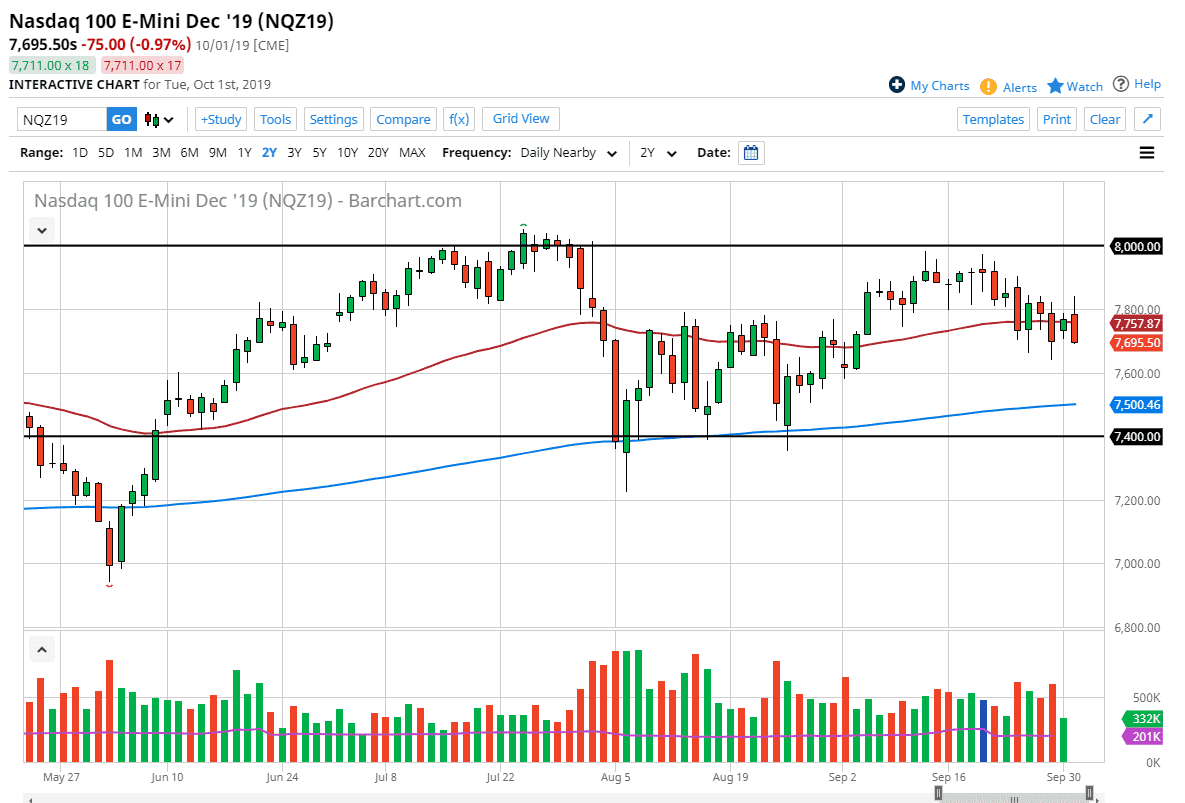This screenshot has height=803, width=1185.
Task: Collapse the volume panel chevron
Action: point(42,649)
